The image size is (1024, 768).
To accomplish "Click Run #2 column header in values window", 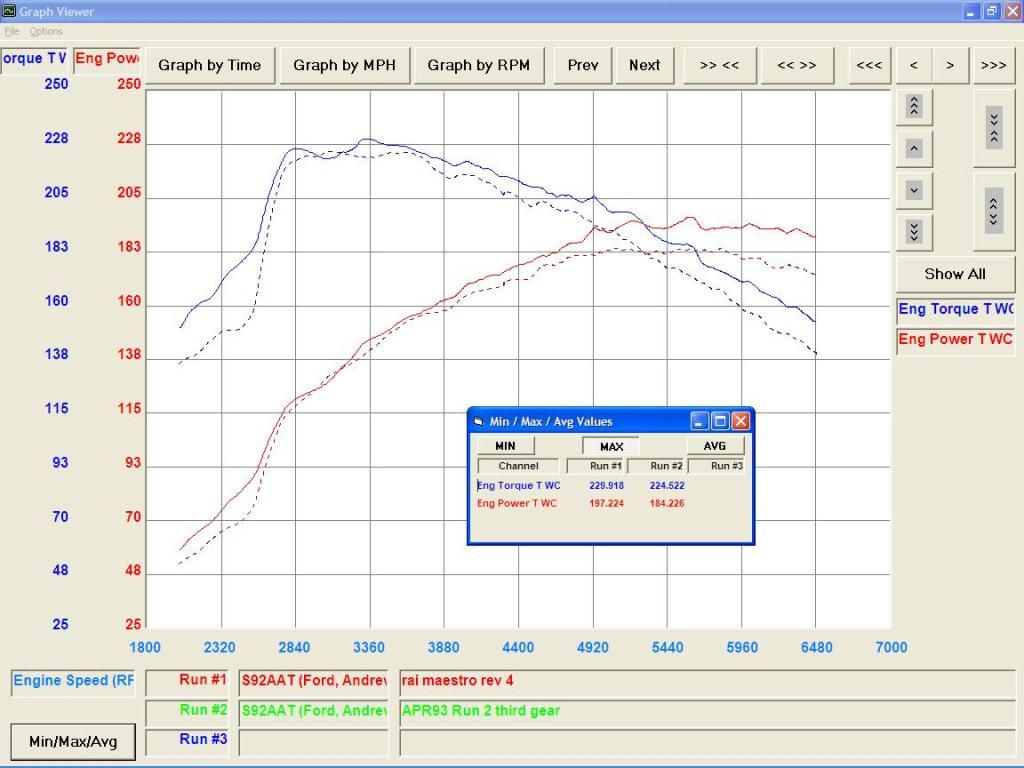I will pos(657,466).
